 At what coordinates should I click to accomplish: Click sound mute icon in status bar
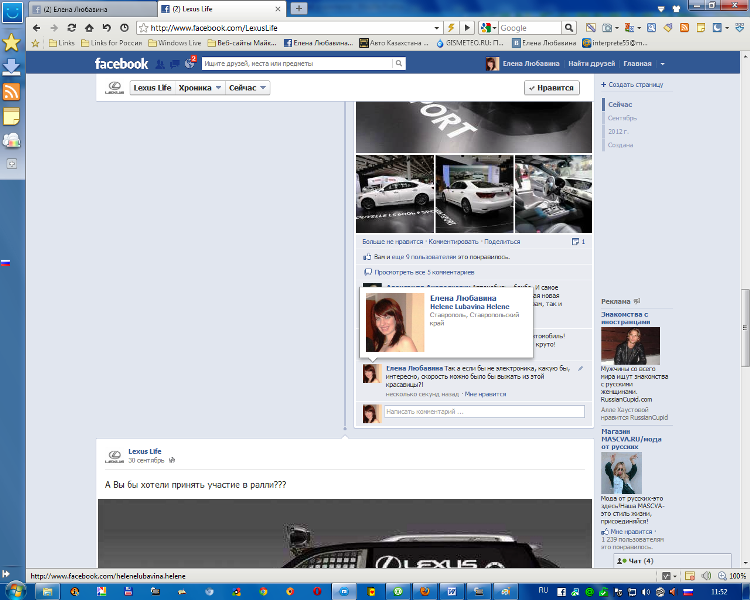[706, 576]
